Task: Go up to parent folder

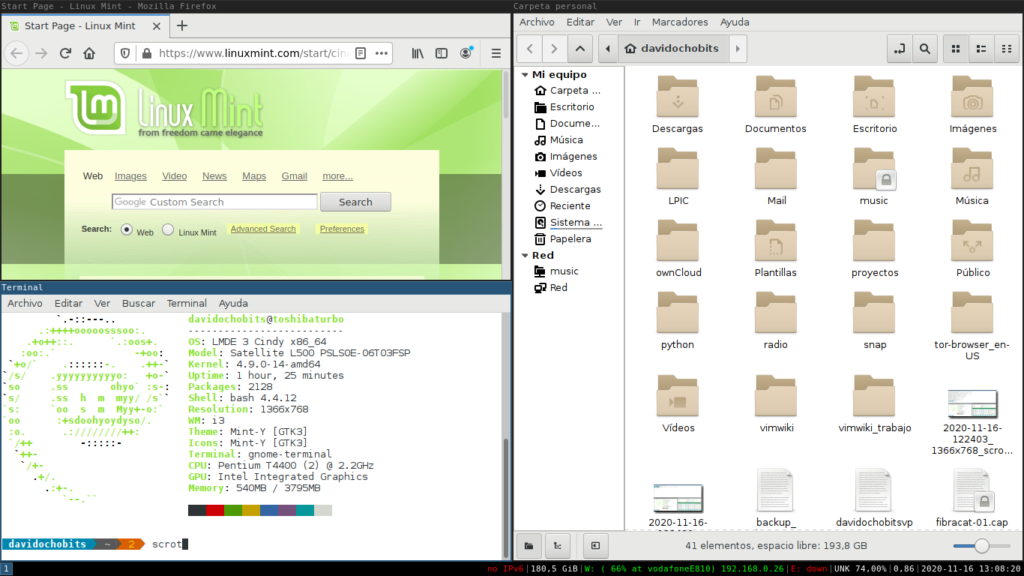Action: click(x=580, y=48)
